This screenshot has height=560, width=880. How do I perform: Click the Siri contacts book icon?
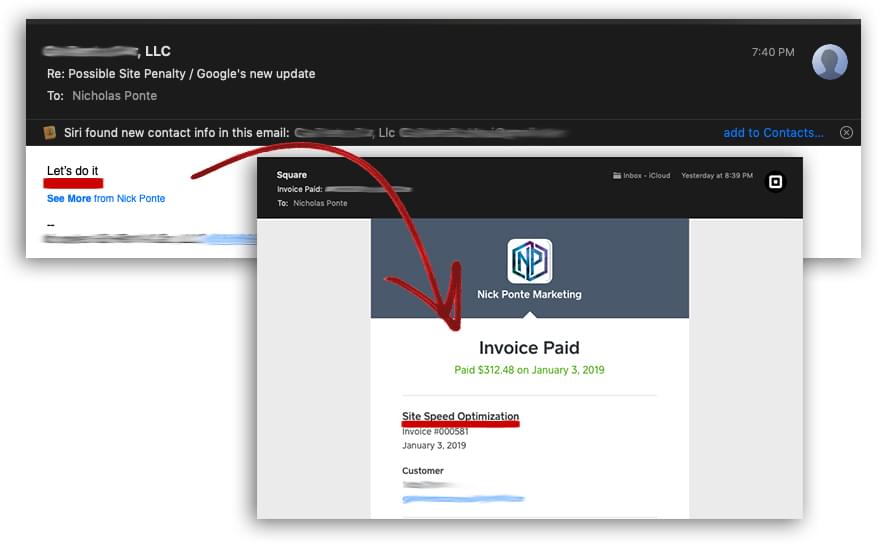pos(50,132)
